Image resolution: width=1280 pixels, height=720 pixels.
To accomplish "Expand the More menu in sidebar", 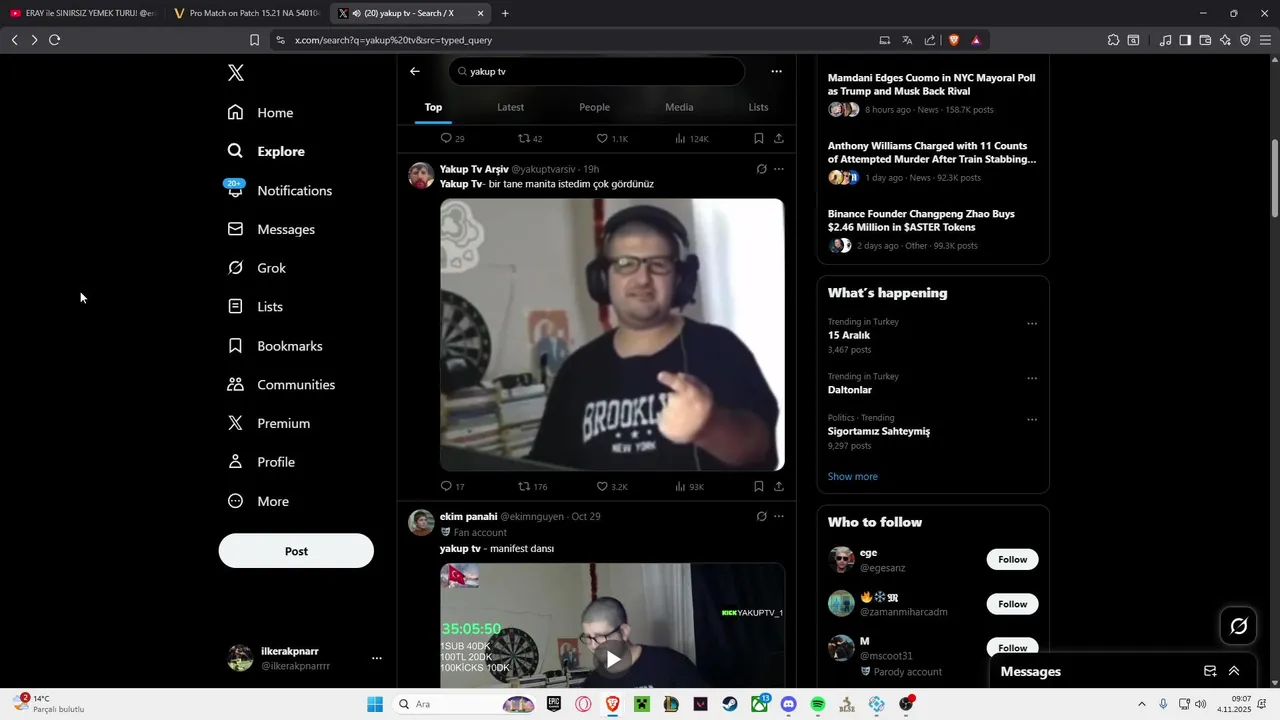I will (x=258, y=501).
